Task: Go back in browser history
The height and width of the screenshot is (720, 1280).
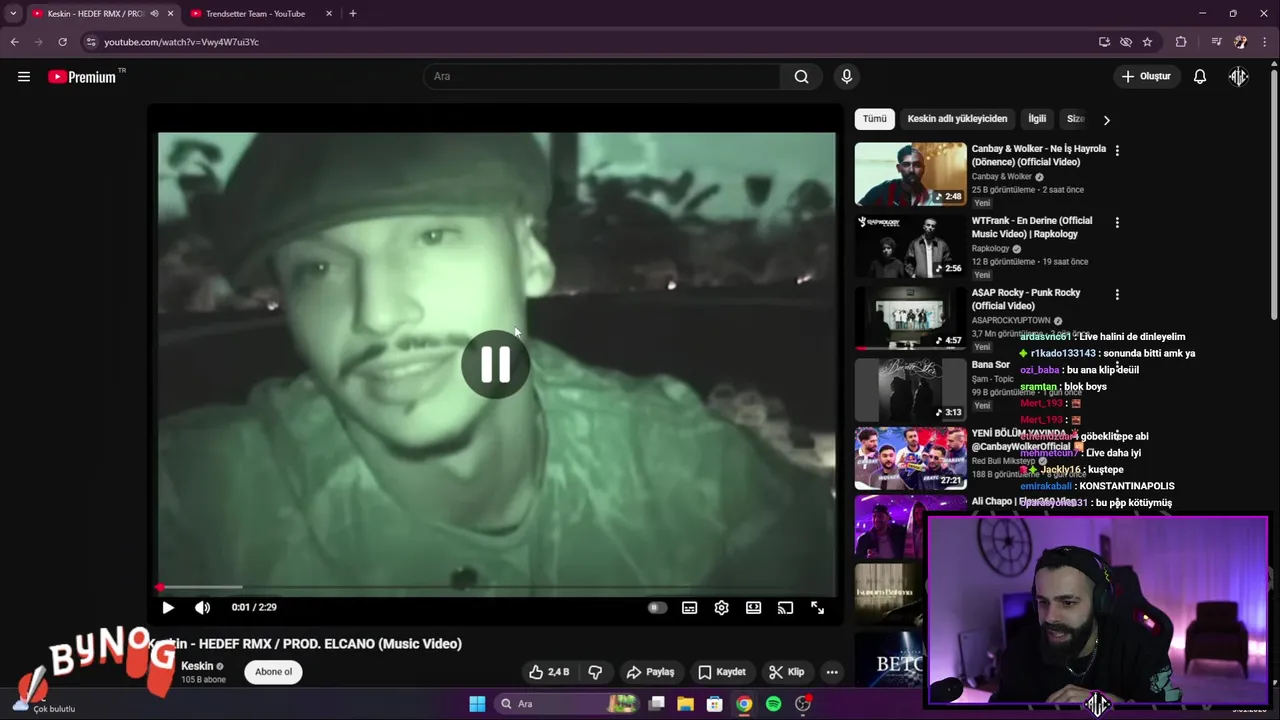Action: click(x=14, y=42)
